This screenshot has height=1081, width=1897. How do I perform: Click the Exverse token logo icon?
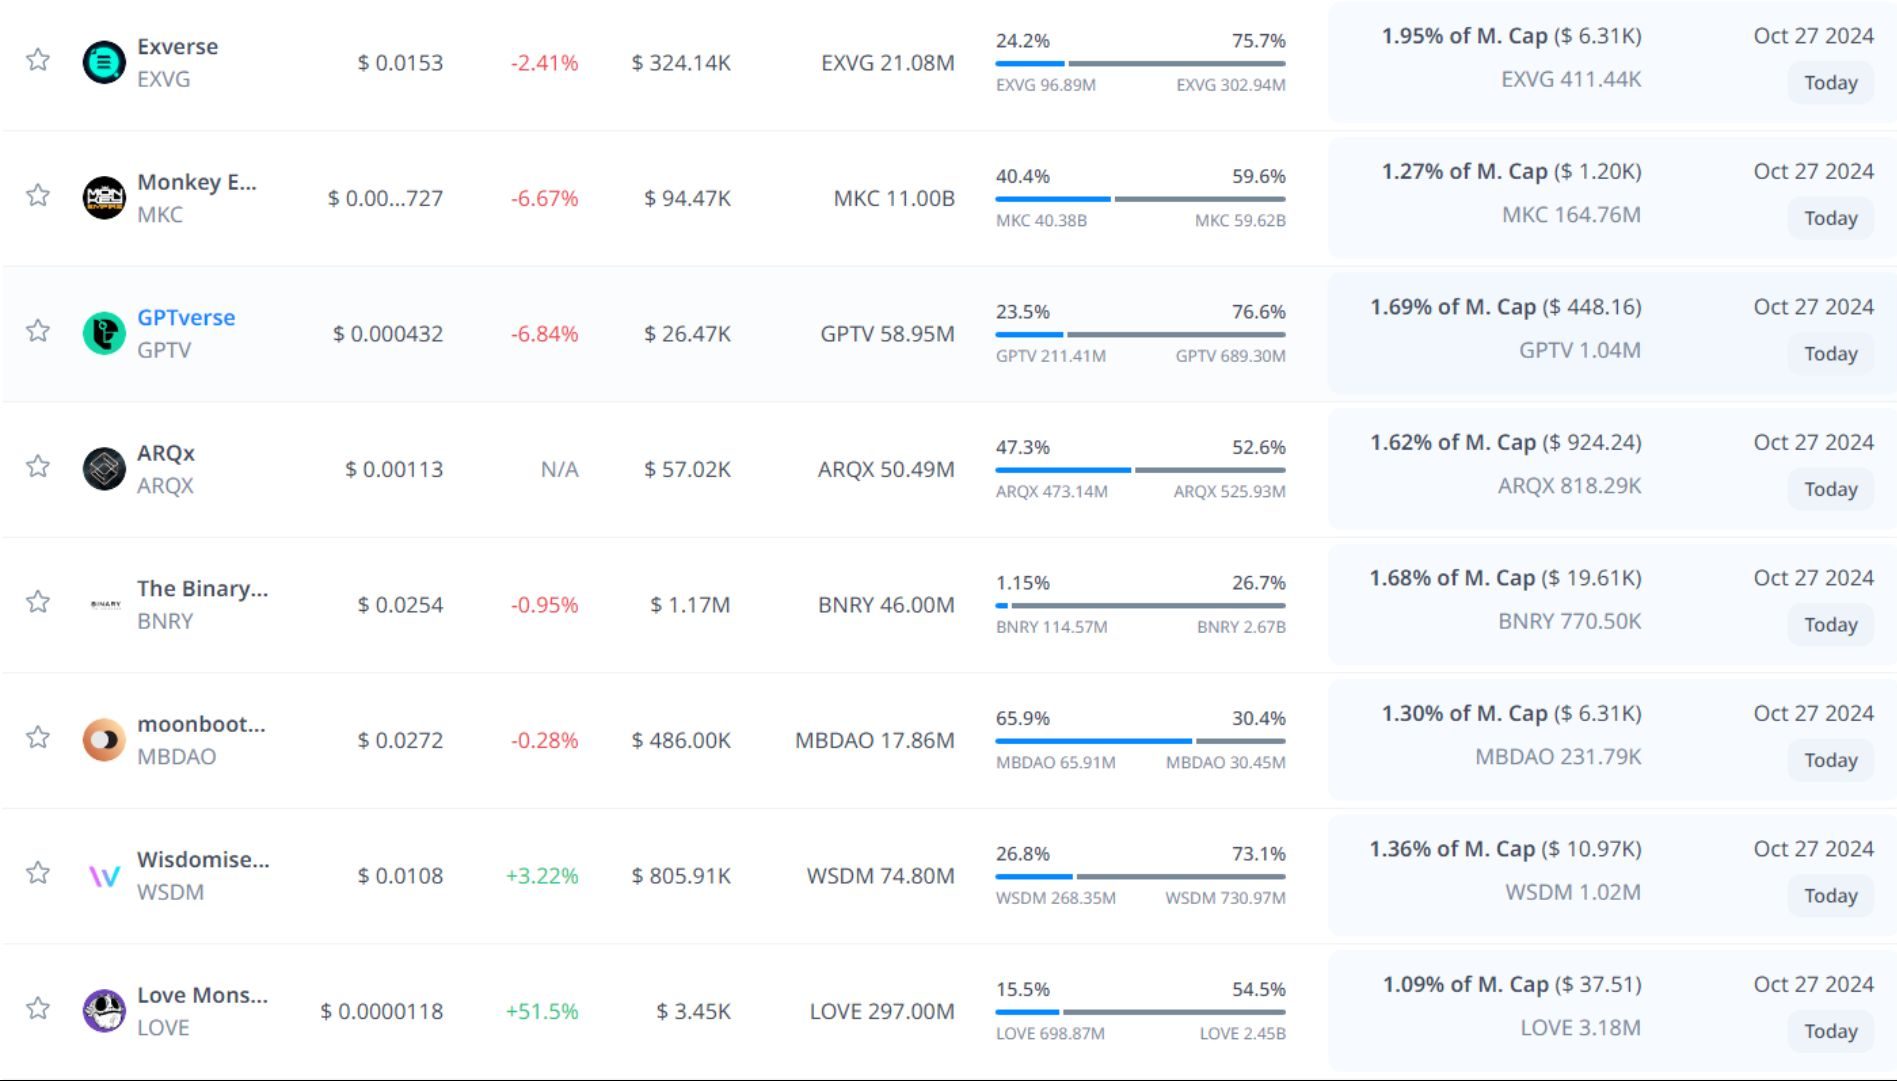[104, 62]
